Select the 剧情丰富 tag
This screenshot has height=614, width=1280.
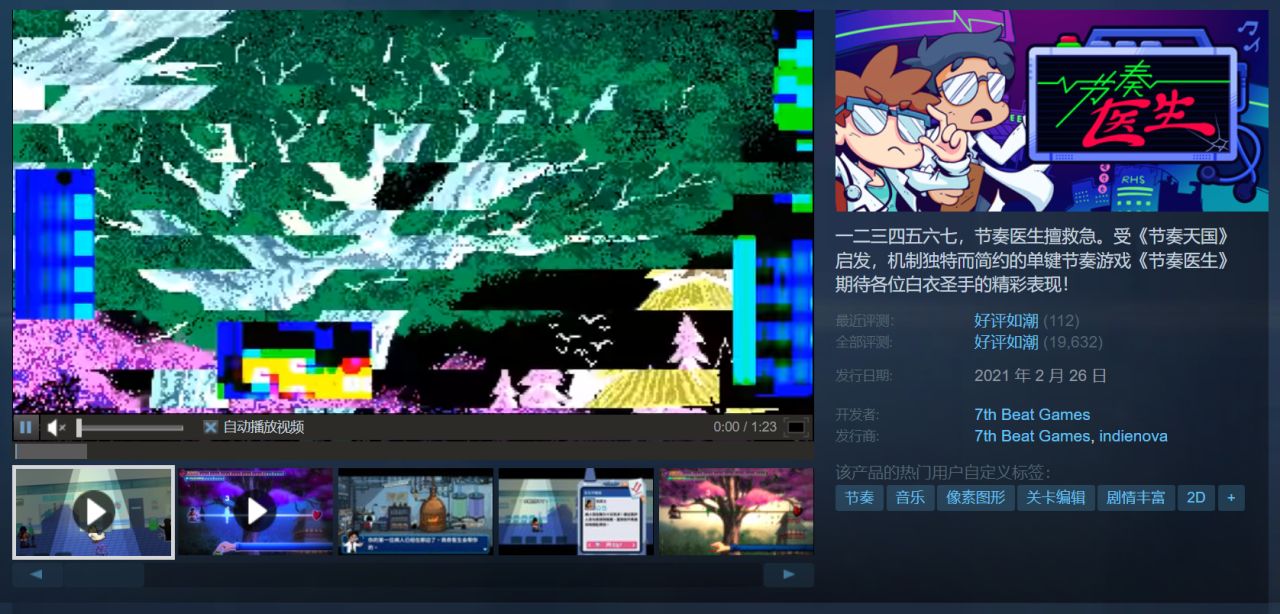[1136, 497]
